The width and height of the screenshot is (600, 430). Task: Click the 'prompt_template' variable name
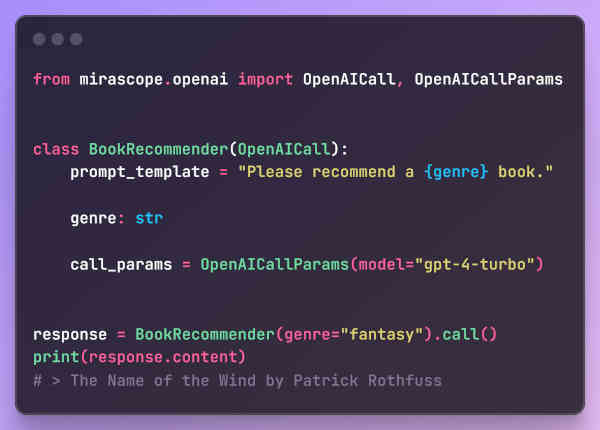140,173
